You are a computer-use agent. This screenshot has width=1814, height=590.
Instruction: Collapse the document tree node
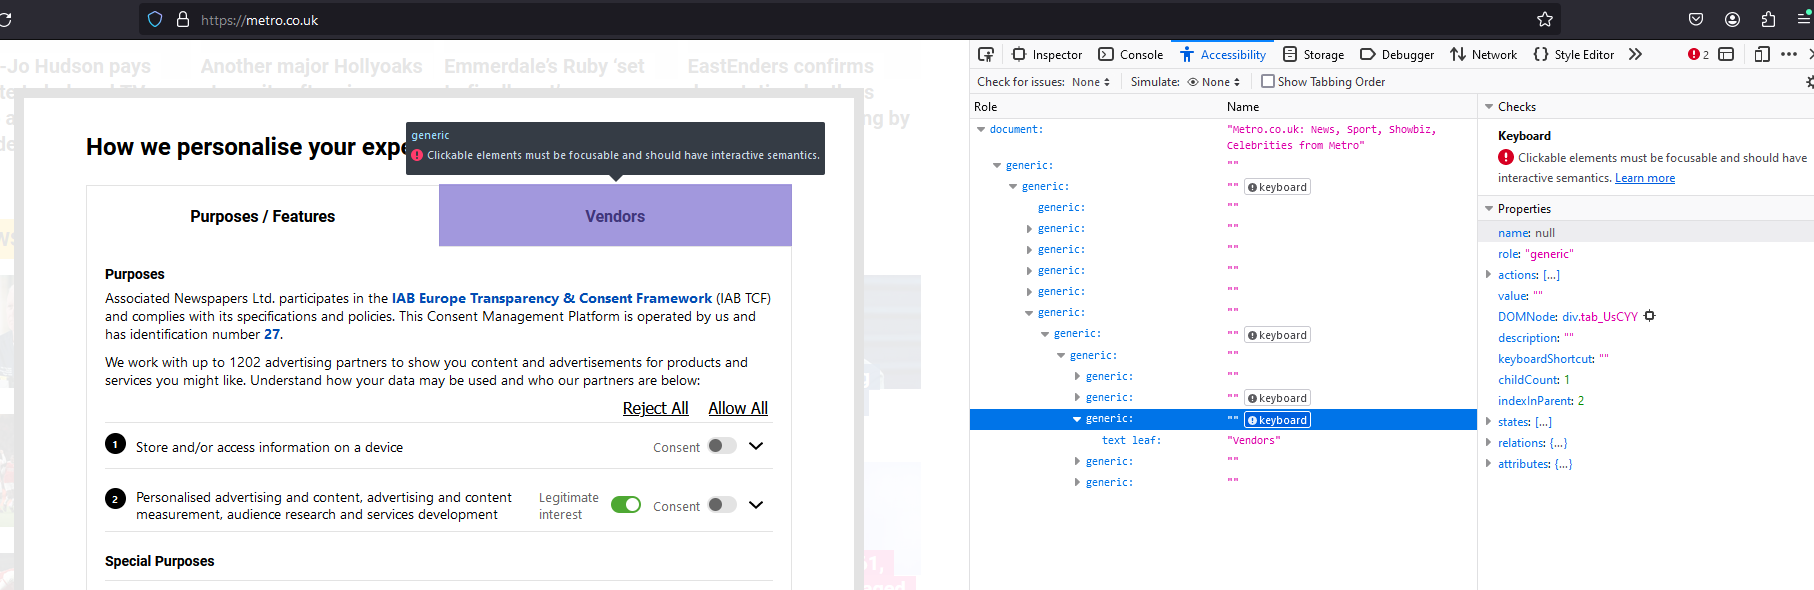pos(981,129)
